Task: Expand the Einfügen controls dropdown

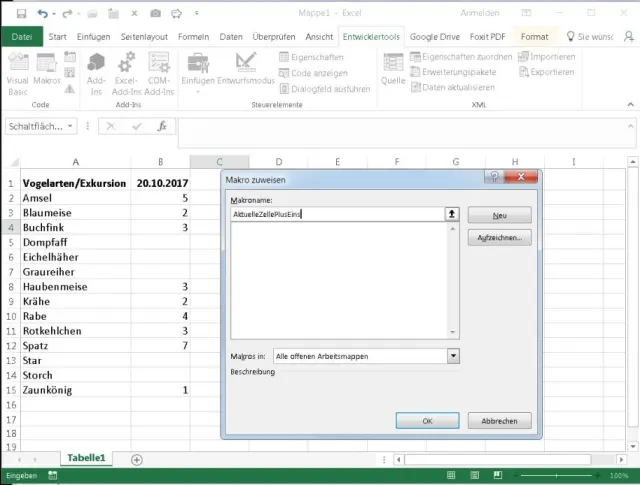Action: pos(197,92)
